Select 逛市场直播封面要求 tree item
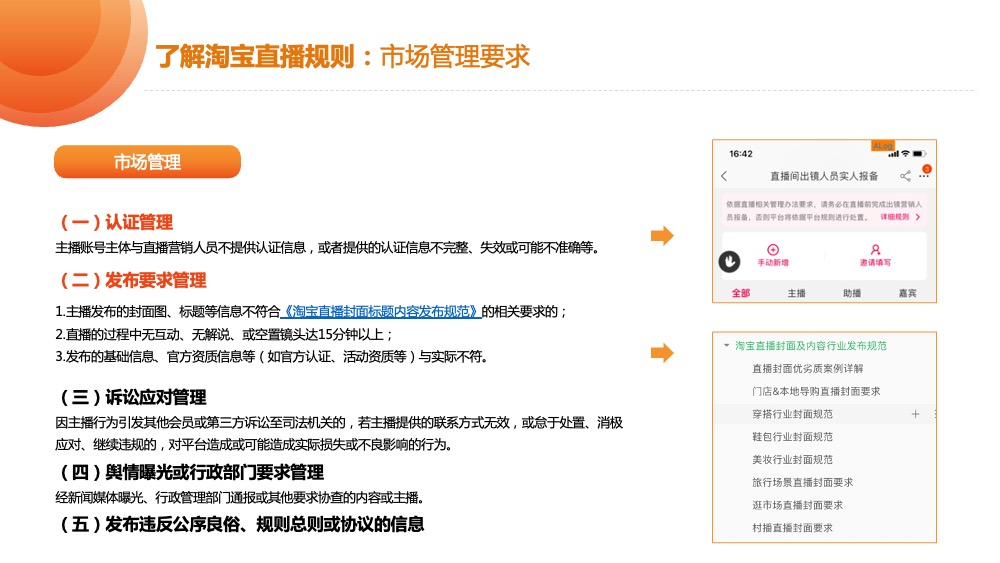The image size is (1000, 563). pos(797,505)
